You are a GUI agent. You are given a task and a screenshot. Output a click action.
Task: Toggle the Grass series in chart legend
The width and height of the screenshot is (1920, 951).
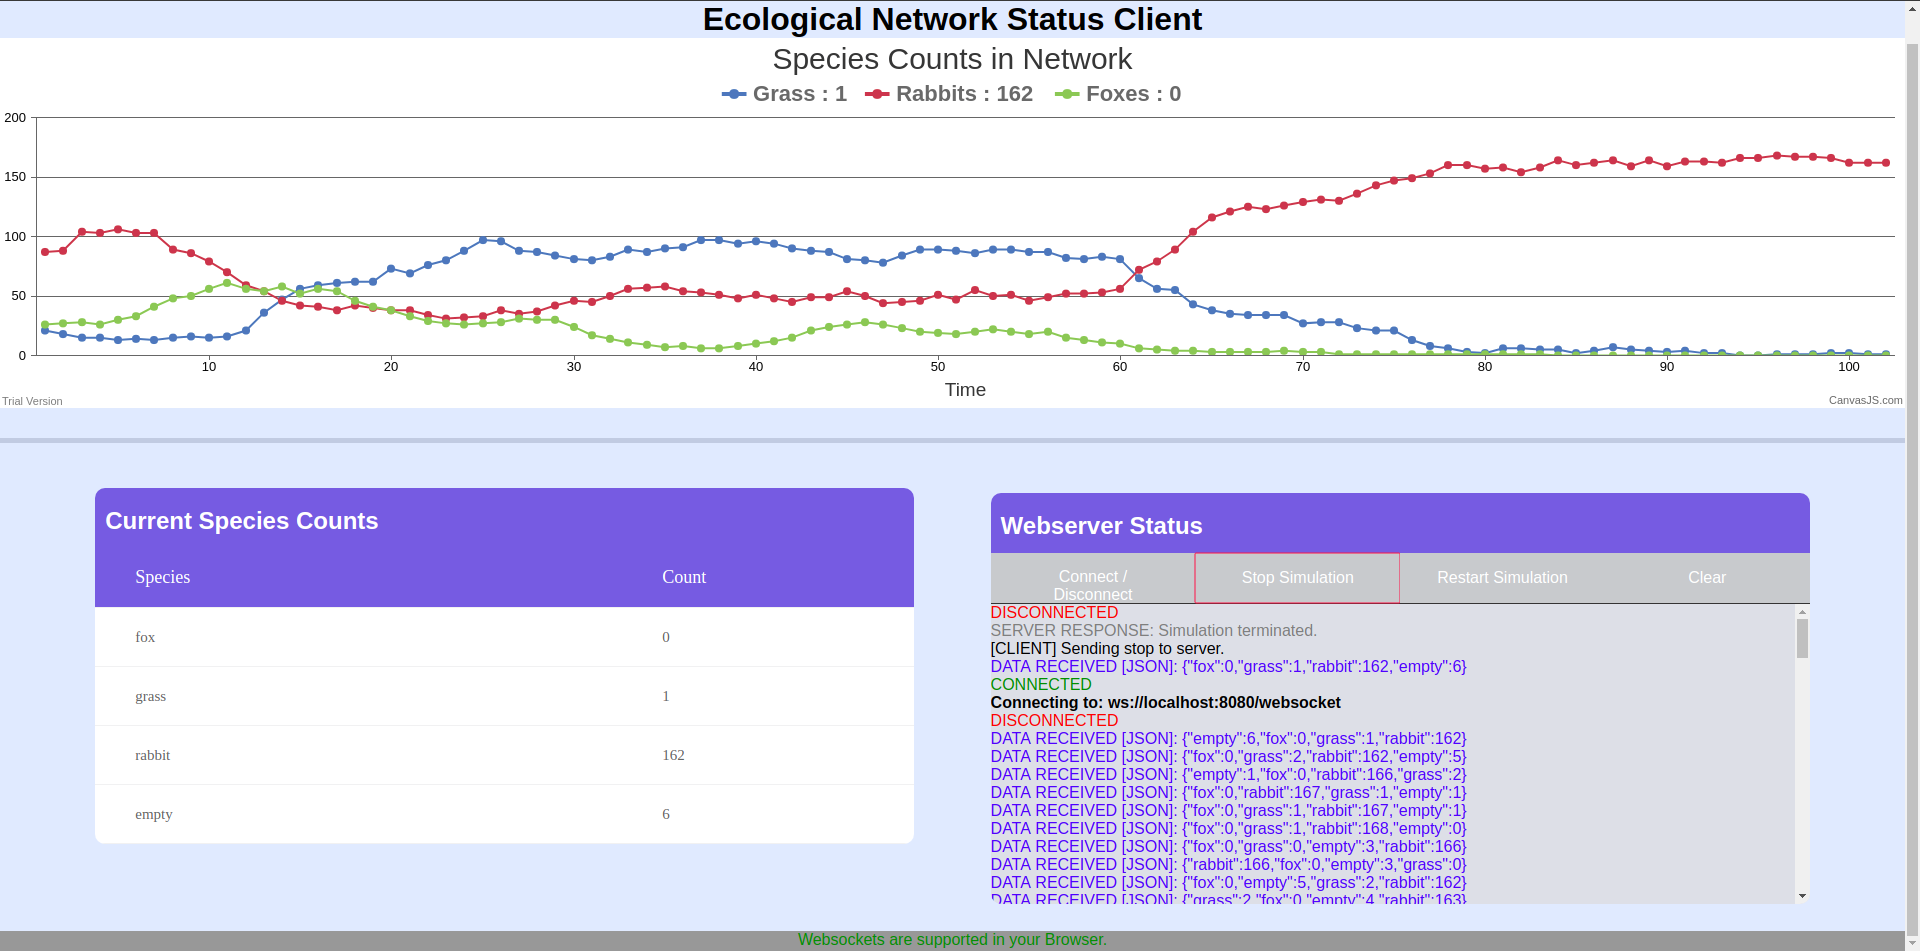(x=784, y=94)
